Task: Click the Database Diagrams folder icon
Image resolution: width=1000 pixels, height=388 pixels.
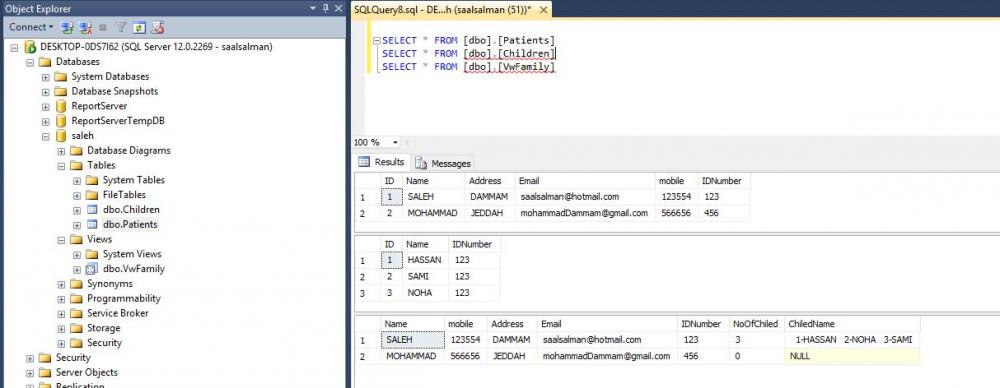Action: (77, 151)
